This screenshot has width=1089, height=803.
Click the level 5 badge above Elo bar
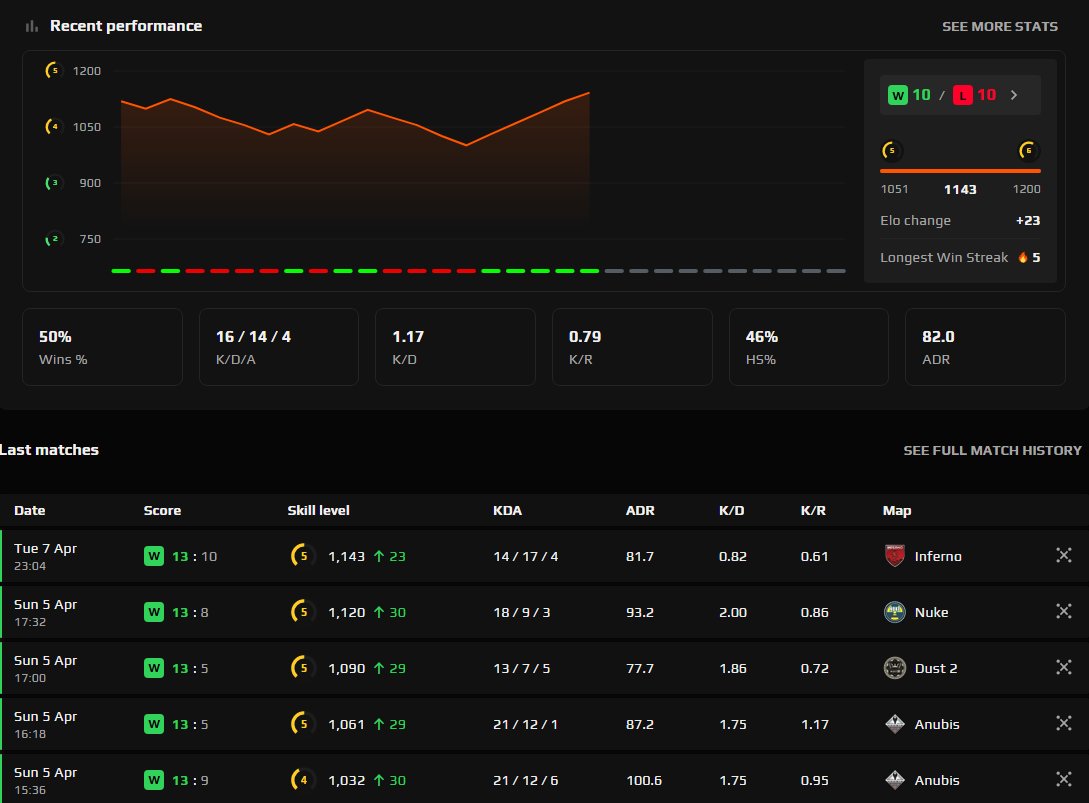(891, 150)
